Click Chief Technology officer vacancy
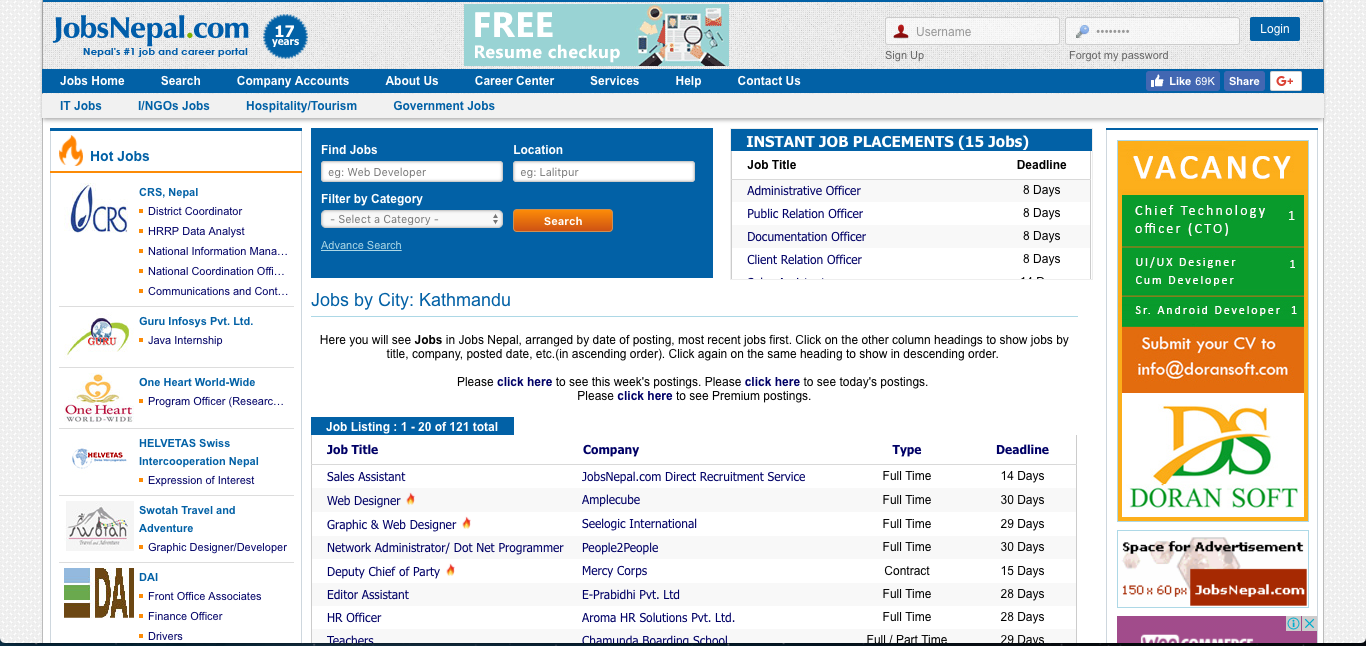The image size is (1366, 646). pyautogui.click(x=1212, y=220)
